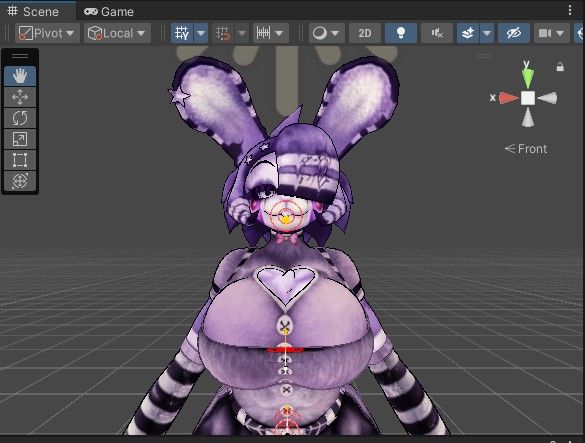
Task: Click the Front perspective label
Action: click(526, 149)
